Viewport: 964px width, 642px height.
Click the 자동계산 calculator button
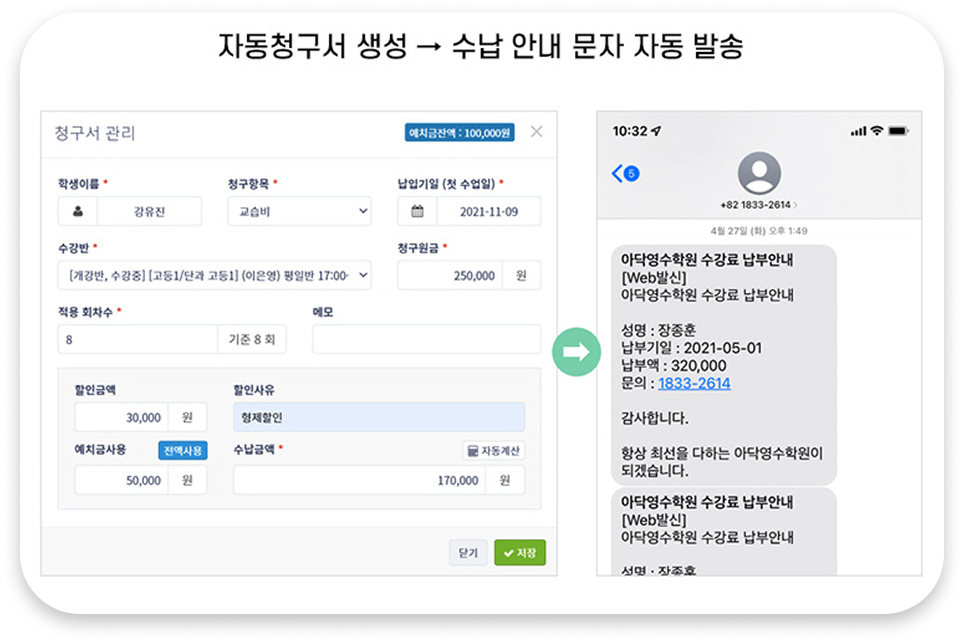pos(494,451)
